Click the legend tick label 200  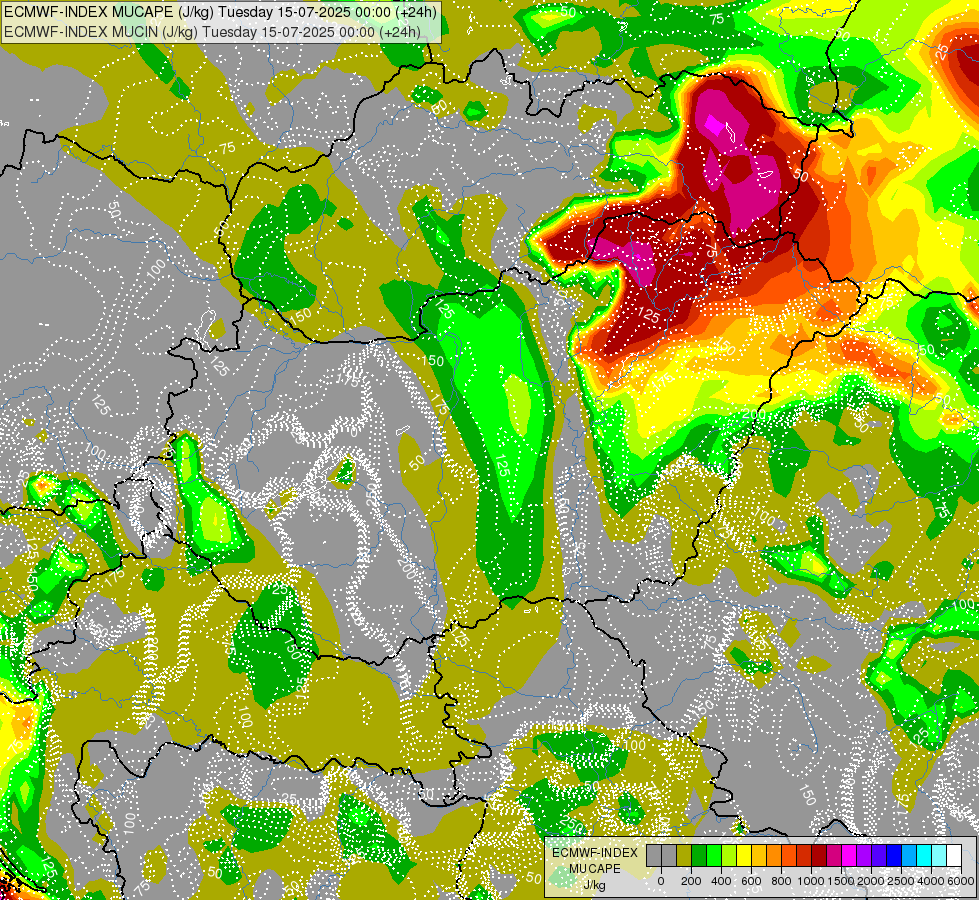[691, 881]
